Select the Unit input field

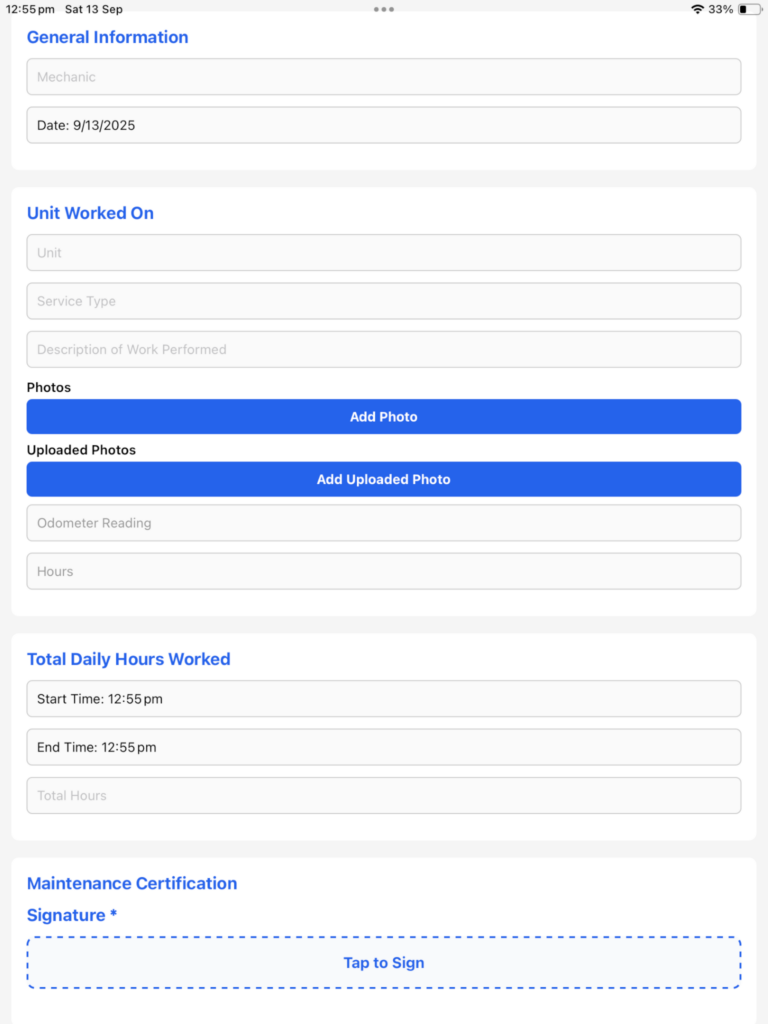384,253
